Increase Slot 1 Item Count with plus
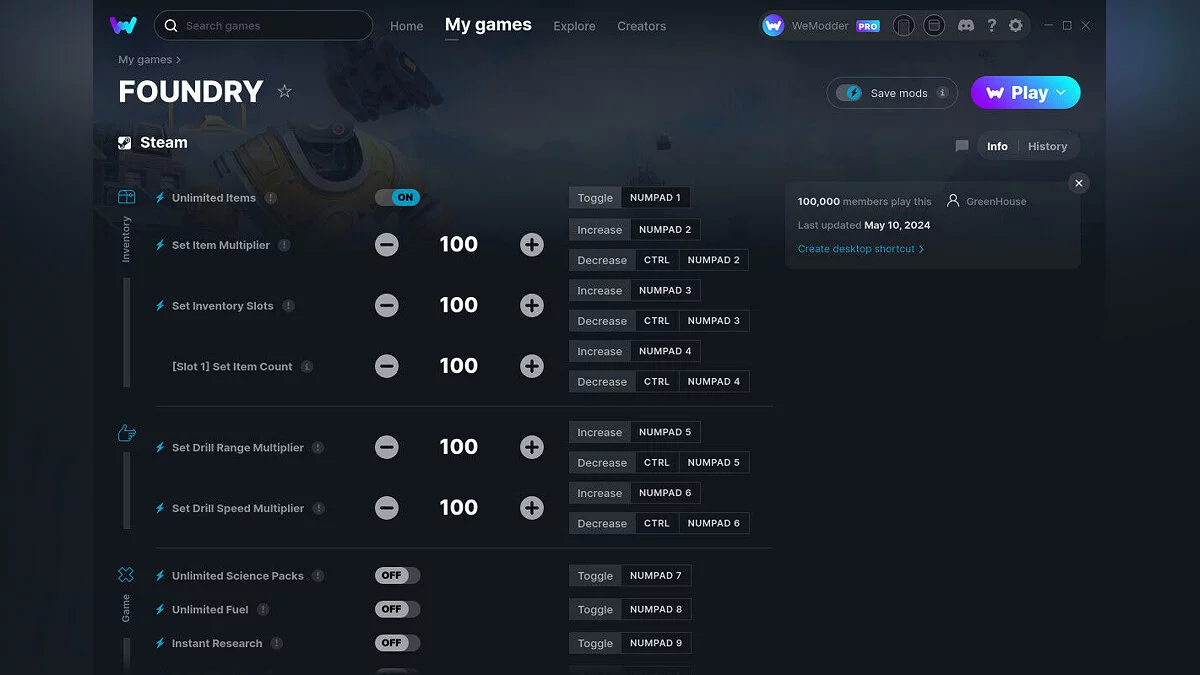This screenshot has width=1200, height=675. point(532,366)
